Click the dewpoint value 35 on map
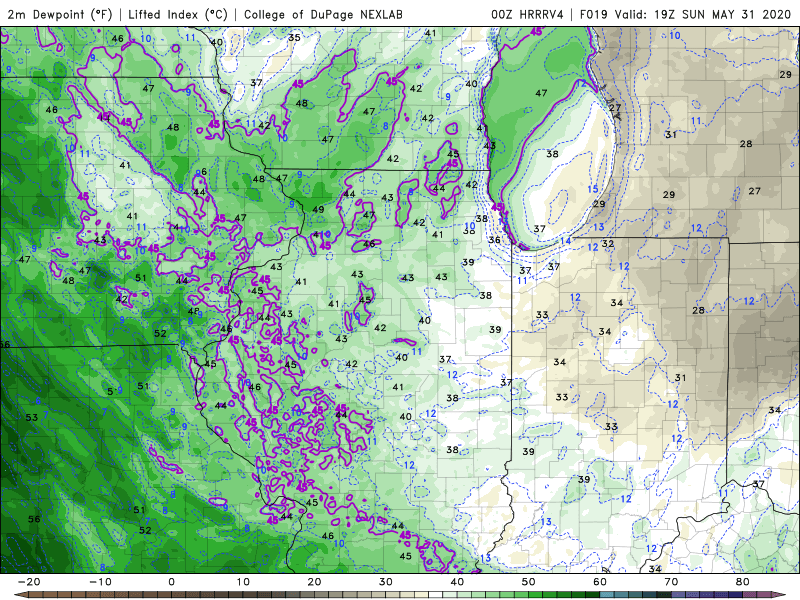Image resolution: width=800 pixels, height=600 pixels. [294, 37]
